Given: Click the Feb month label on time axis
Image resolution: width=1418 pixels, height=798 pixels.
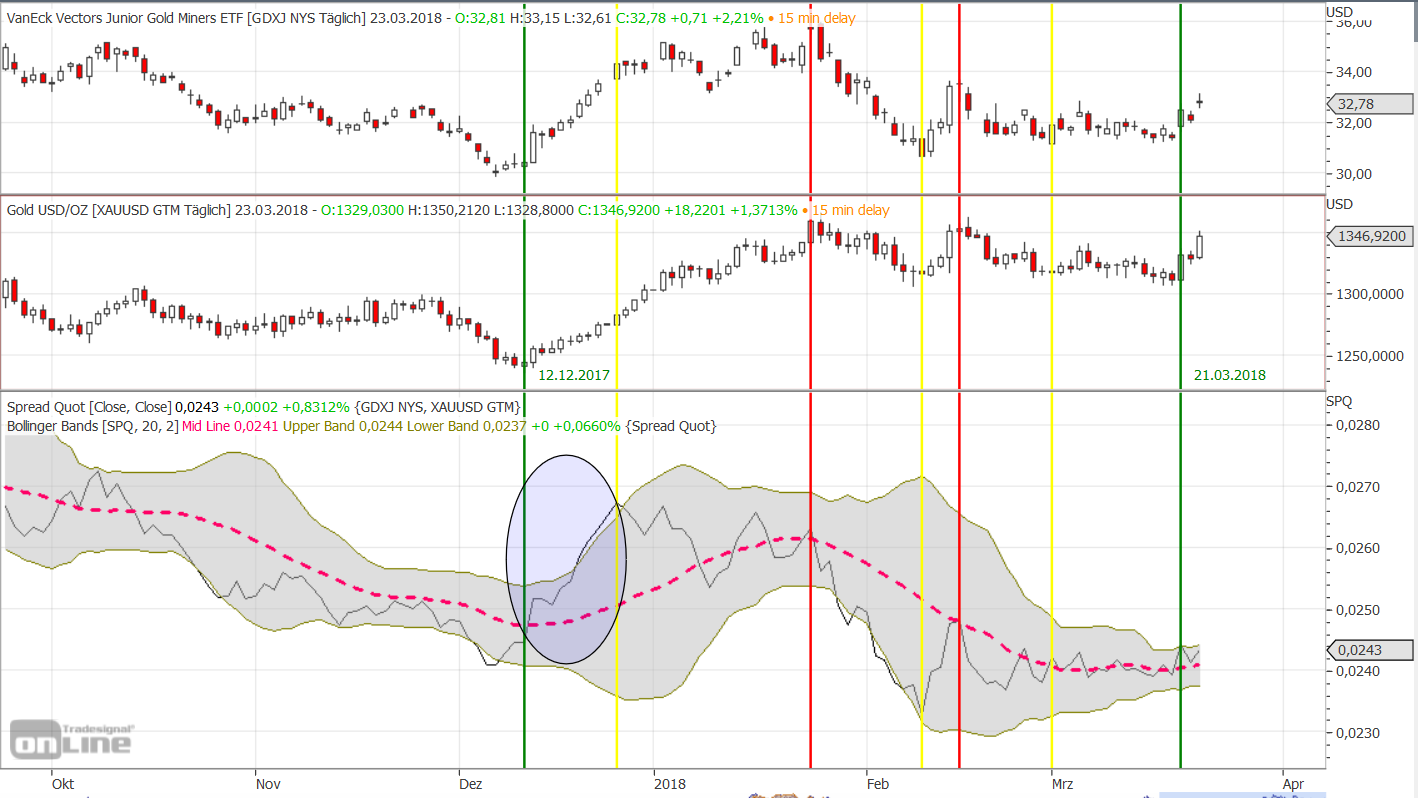Looking at the screenshot, I should 877,784.
